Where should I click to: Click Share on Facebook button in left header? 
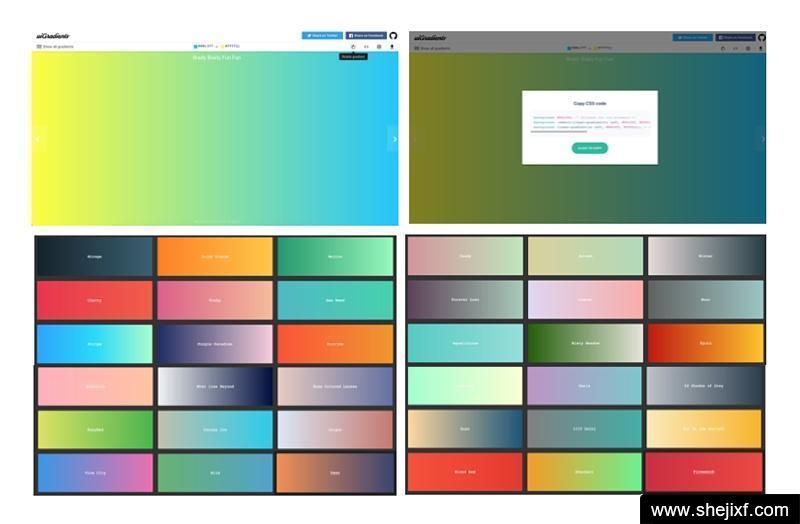tap(365, 35)
